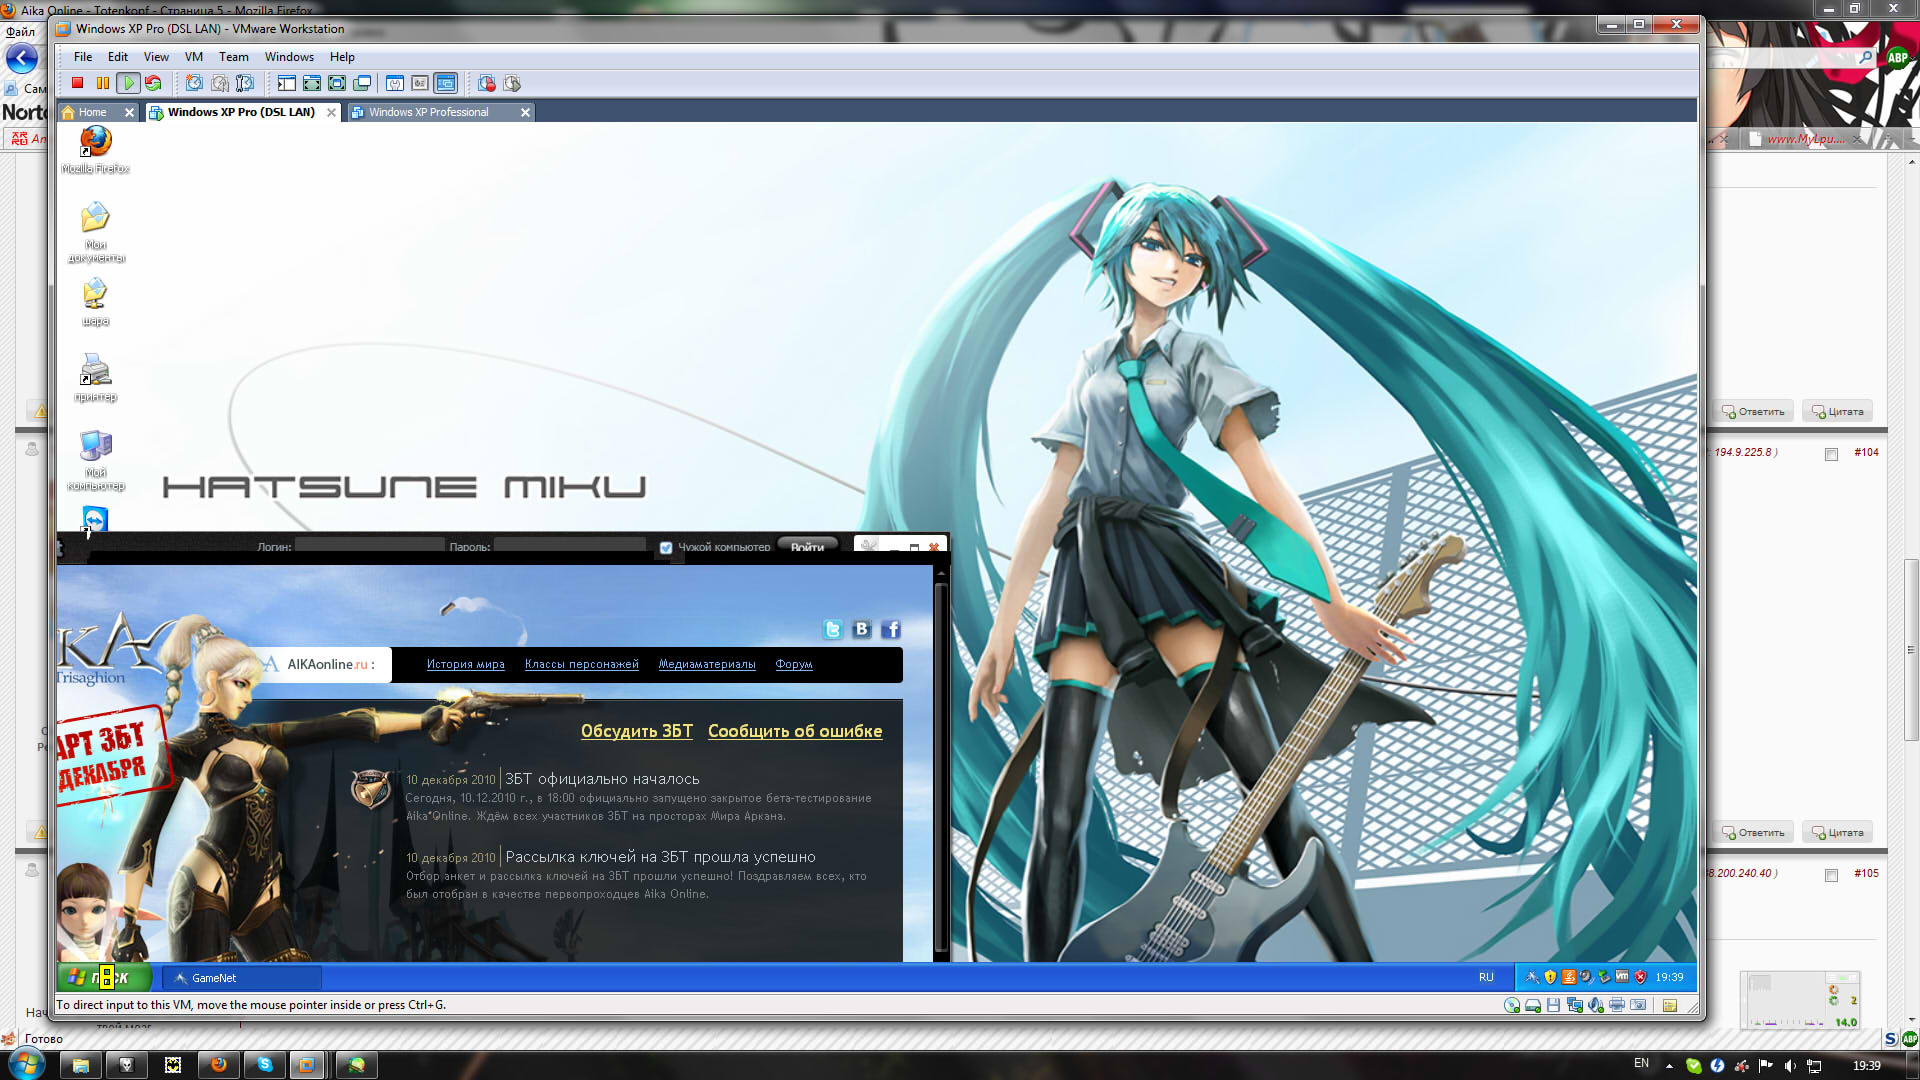The image size is (1920, 1080).
Task: Open the My Documents folder icon in VM
Action: (95, 232)
